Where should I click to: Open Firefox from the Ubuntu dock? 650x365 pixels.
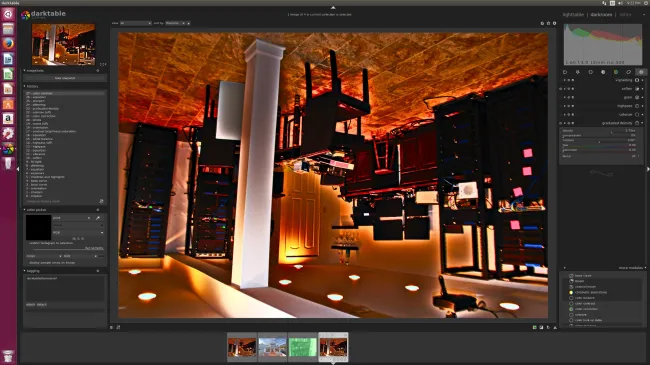[8, 44]
